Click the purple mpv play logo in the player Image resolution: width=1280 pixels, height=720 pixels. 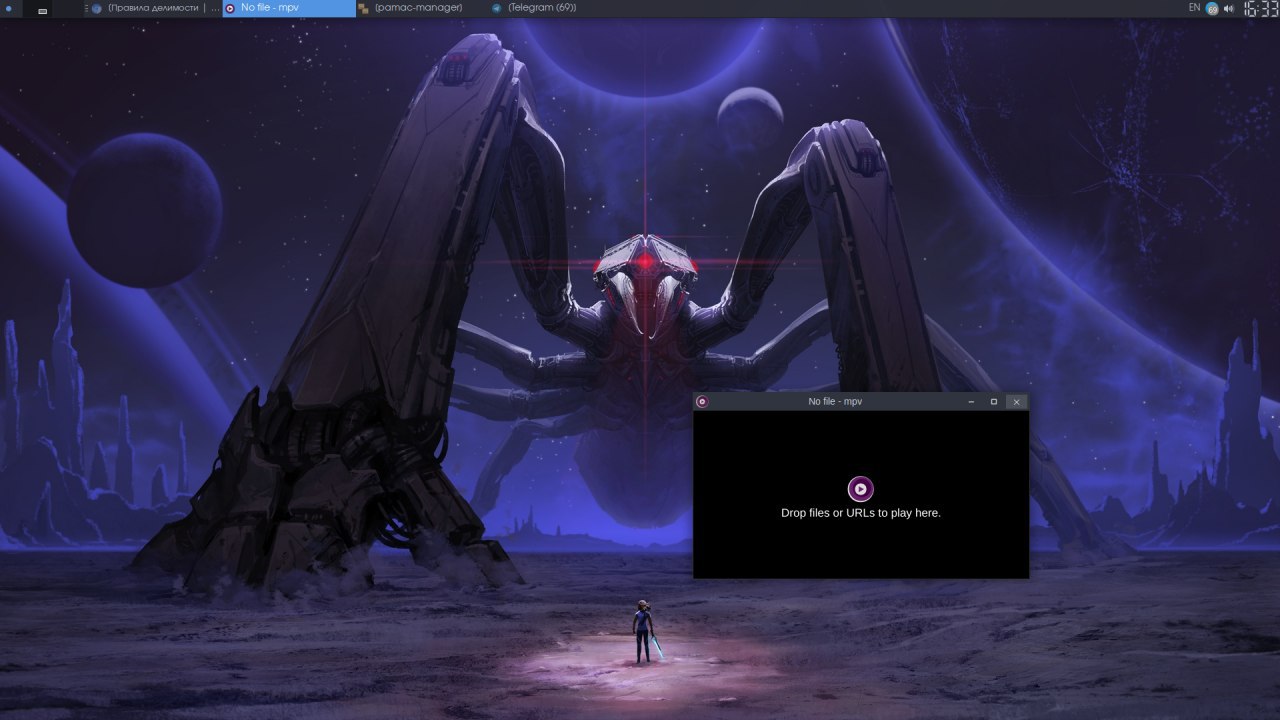[861, 489]
